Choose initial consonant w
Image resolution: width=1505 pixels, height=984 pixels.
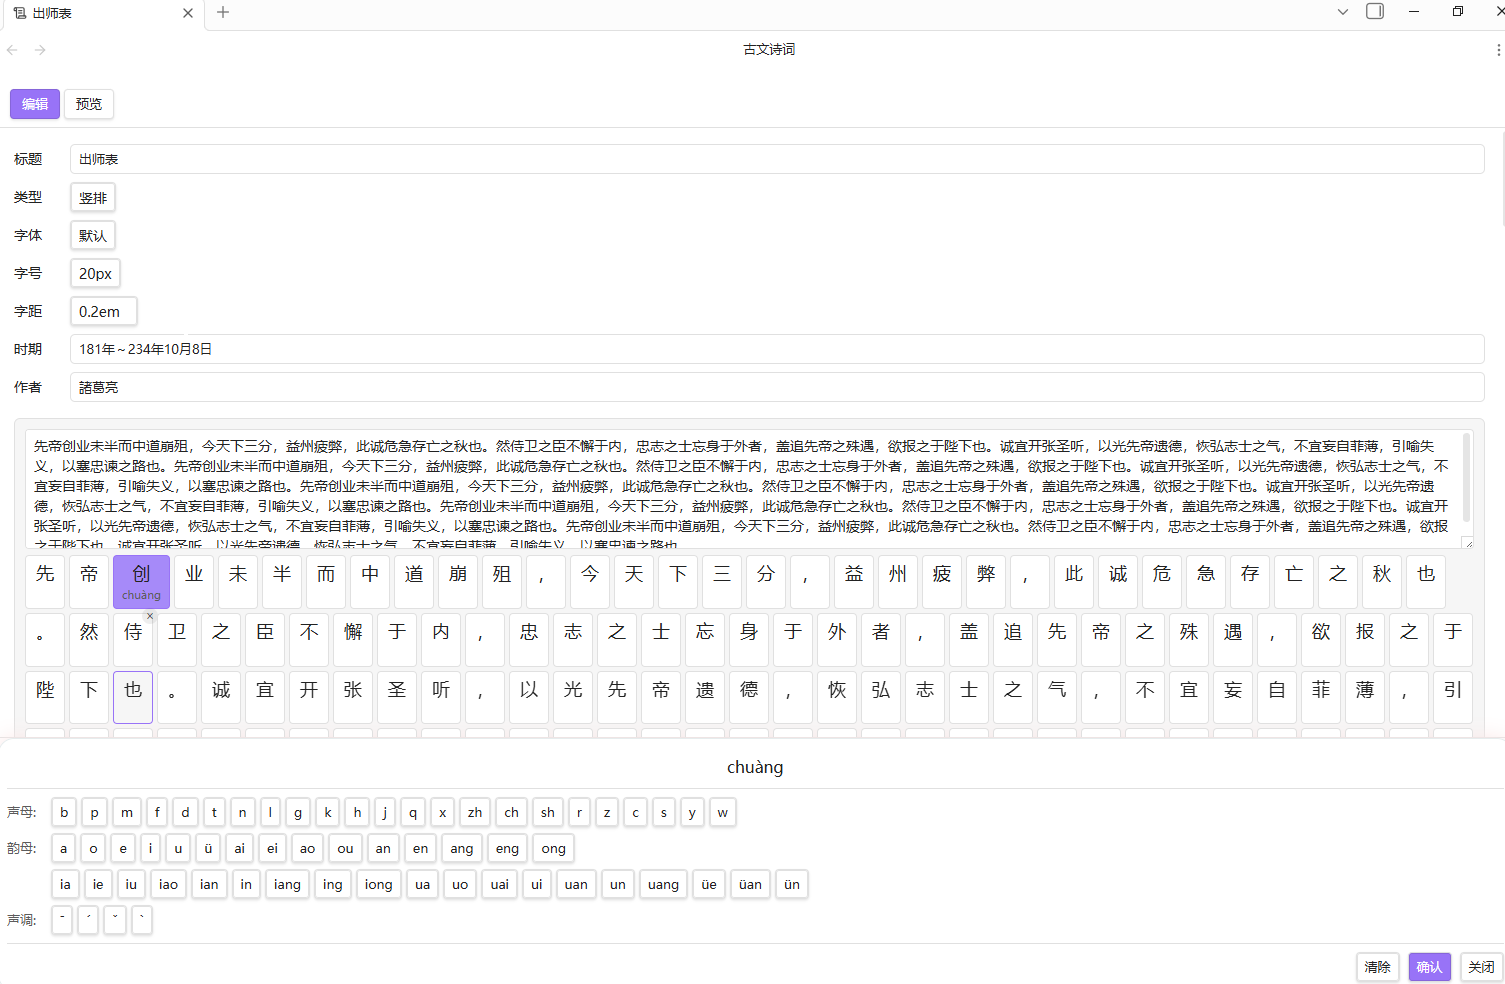point(722,813)
